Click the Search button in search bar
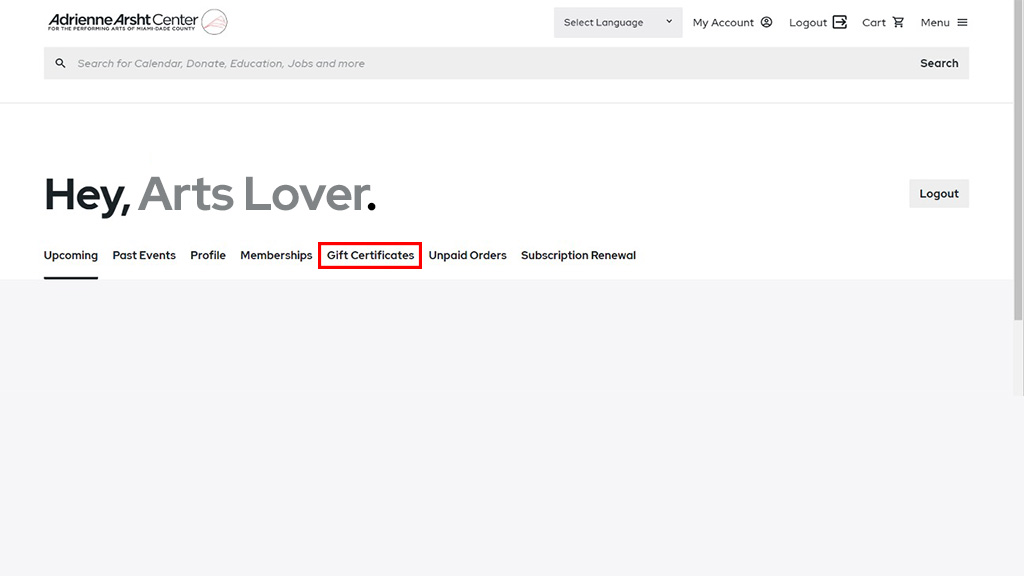 (x=939, y=63)
